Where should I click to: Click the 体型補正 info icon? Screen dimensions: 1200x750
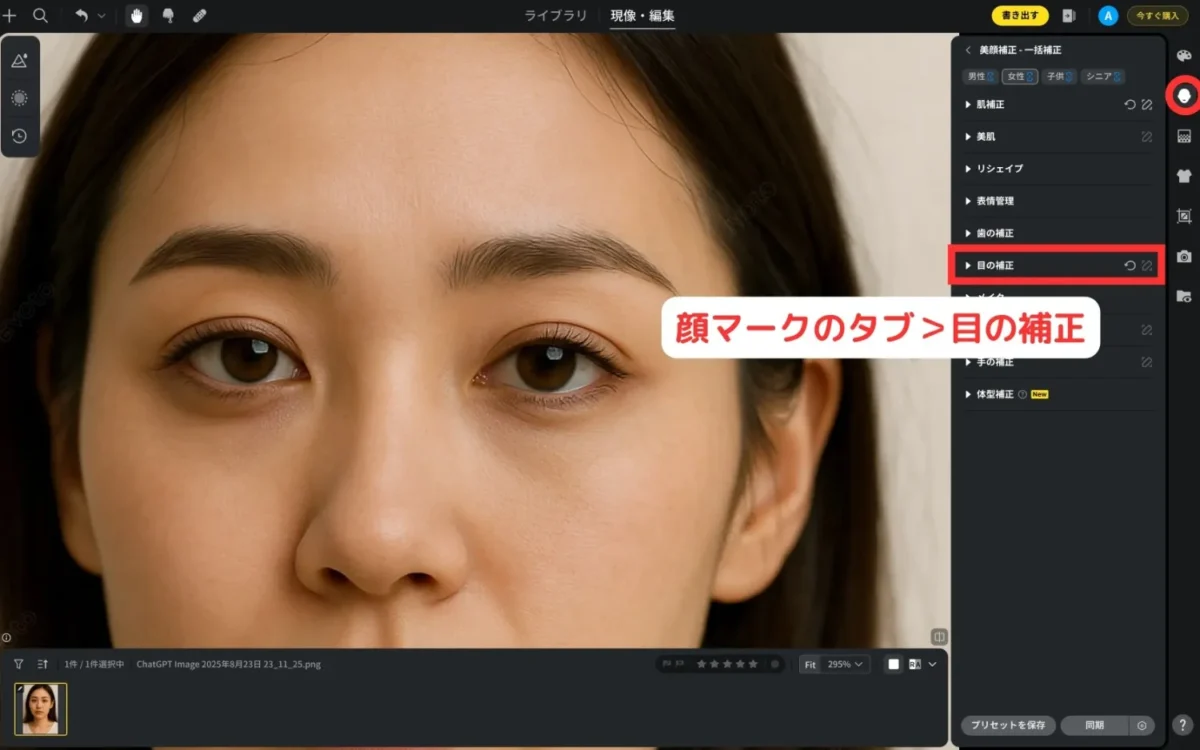1022,394
